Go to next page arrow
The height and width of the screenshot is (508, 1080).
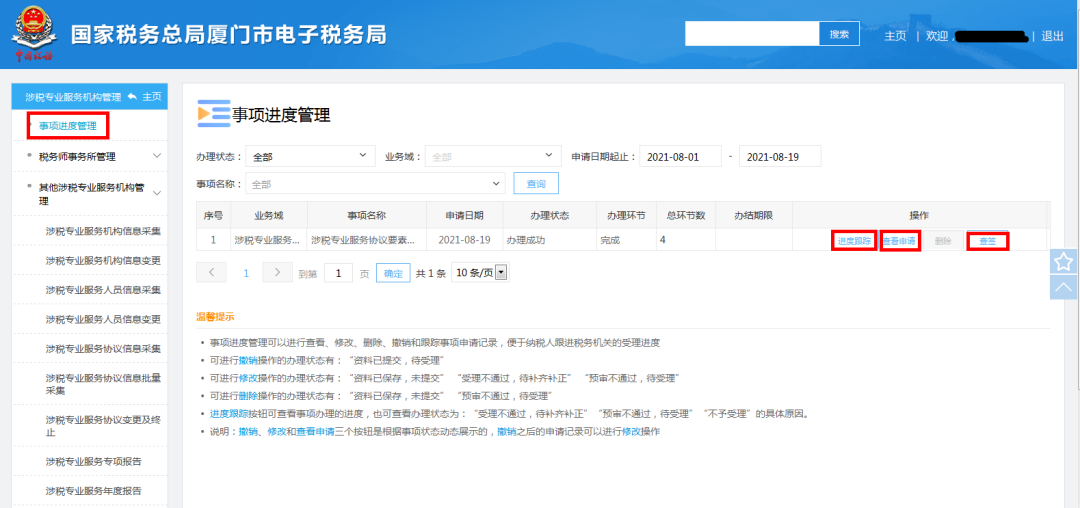[x=277, y=273]
